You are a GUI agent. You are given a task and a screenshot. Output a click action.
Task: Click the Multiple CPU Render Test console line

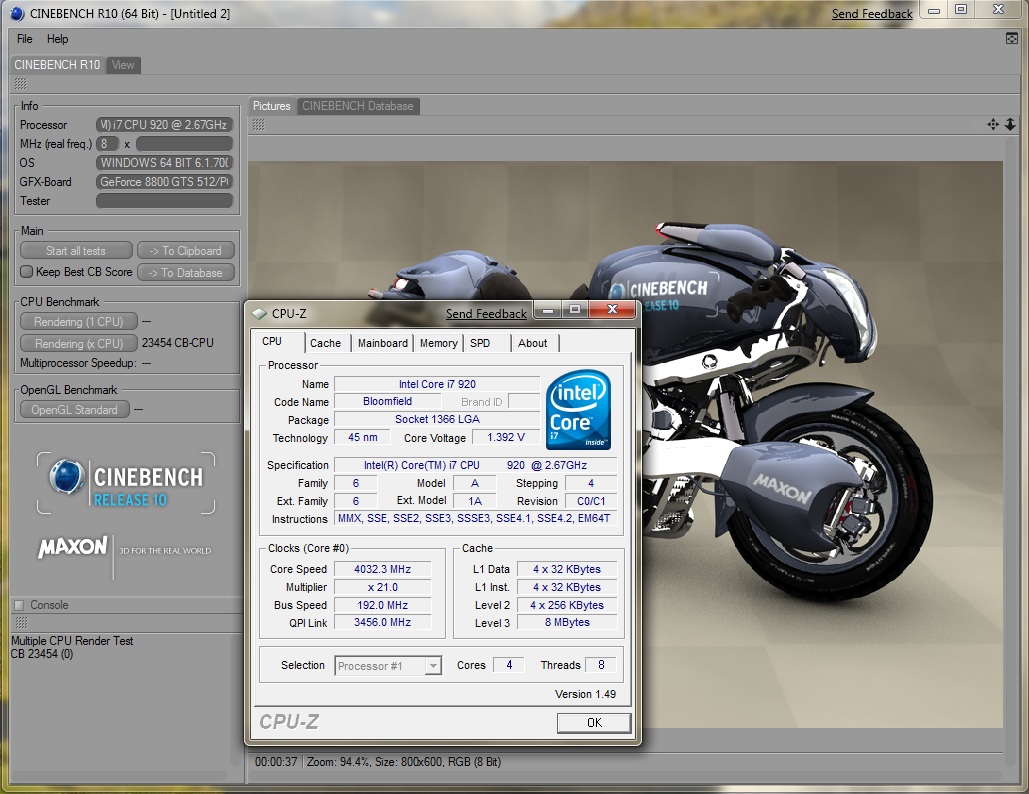coord(72,640)
